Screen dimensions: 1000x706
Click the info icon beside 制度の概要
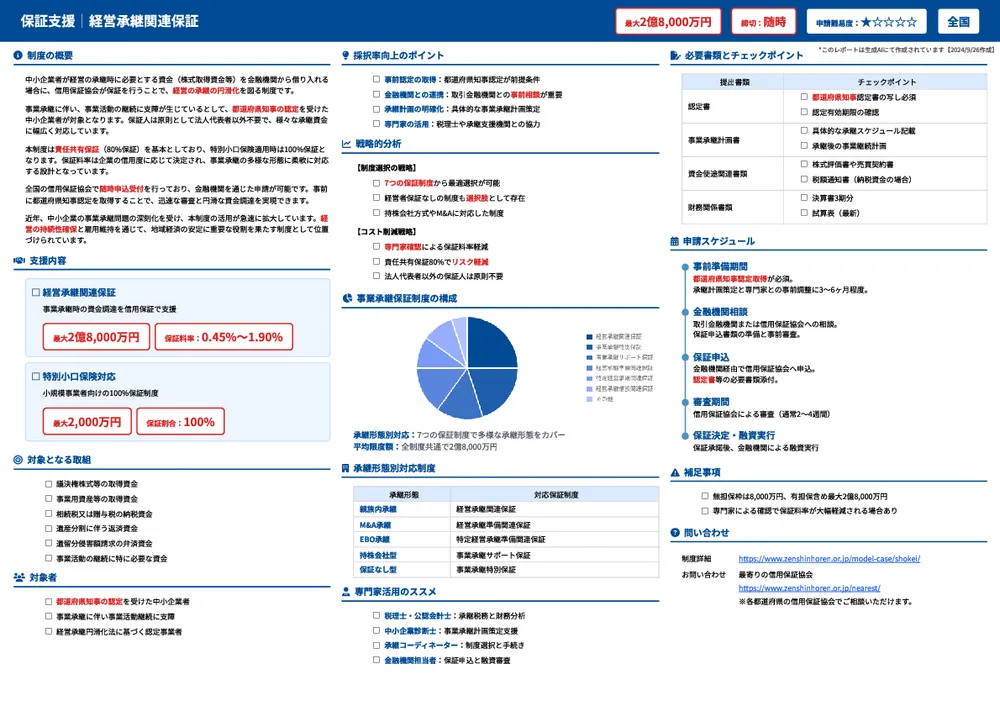pos(19,55)
